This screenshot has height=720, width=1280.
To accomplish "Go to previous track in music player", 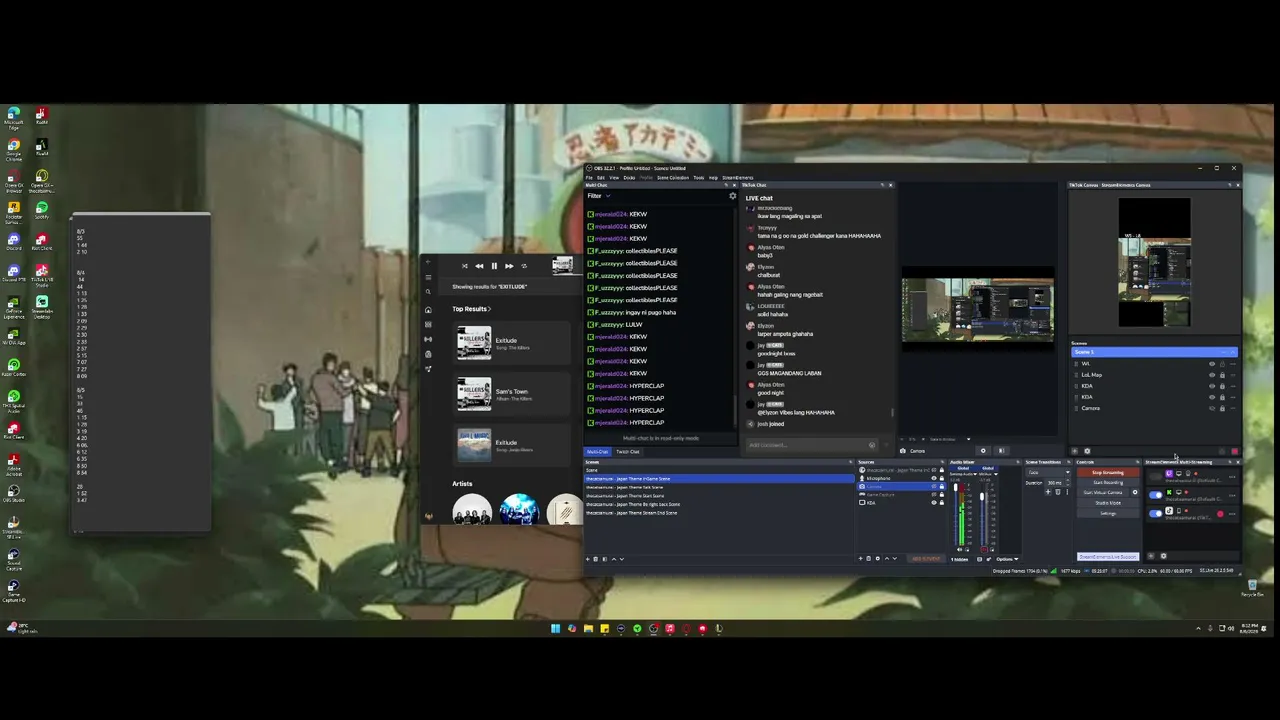I will 479,266.
